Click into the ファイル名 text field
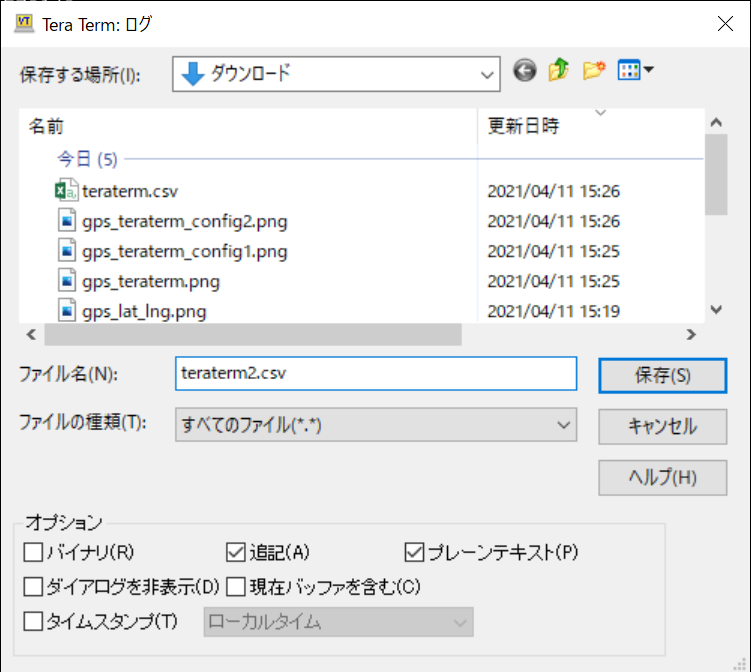The image size is (751, 672). tap(375, 373)
